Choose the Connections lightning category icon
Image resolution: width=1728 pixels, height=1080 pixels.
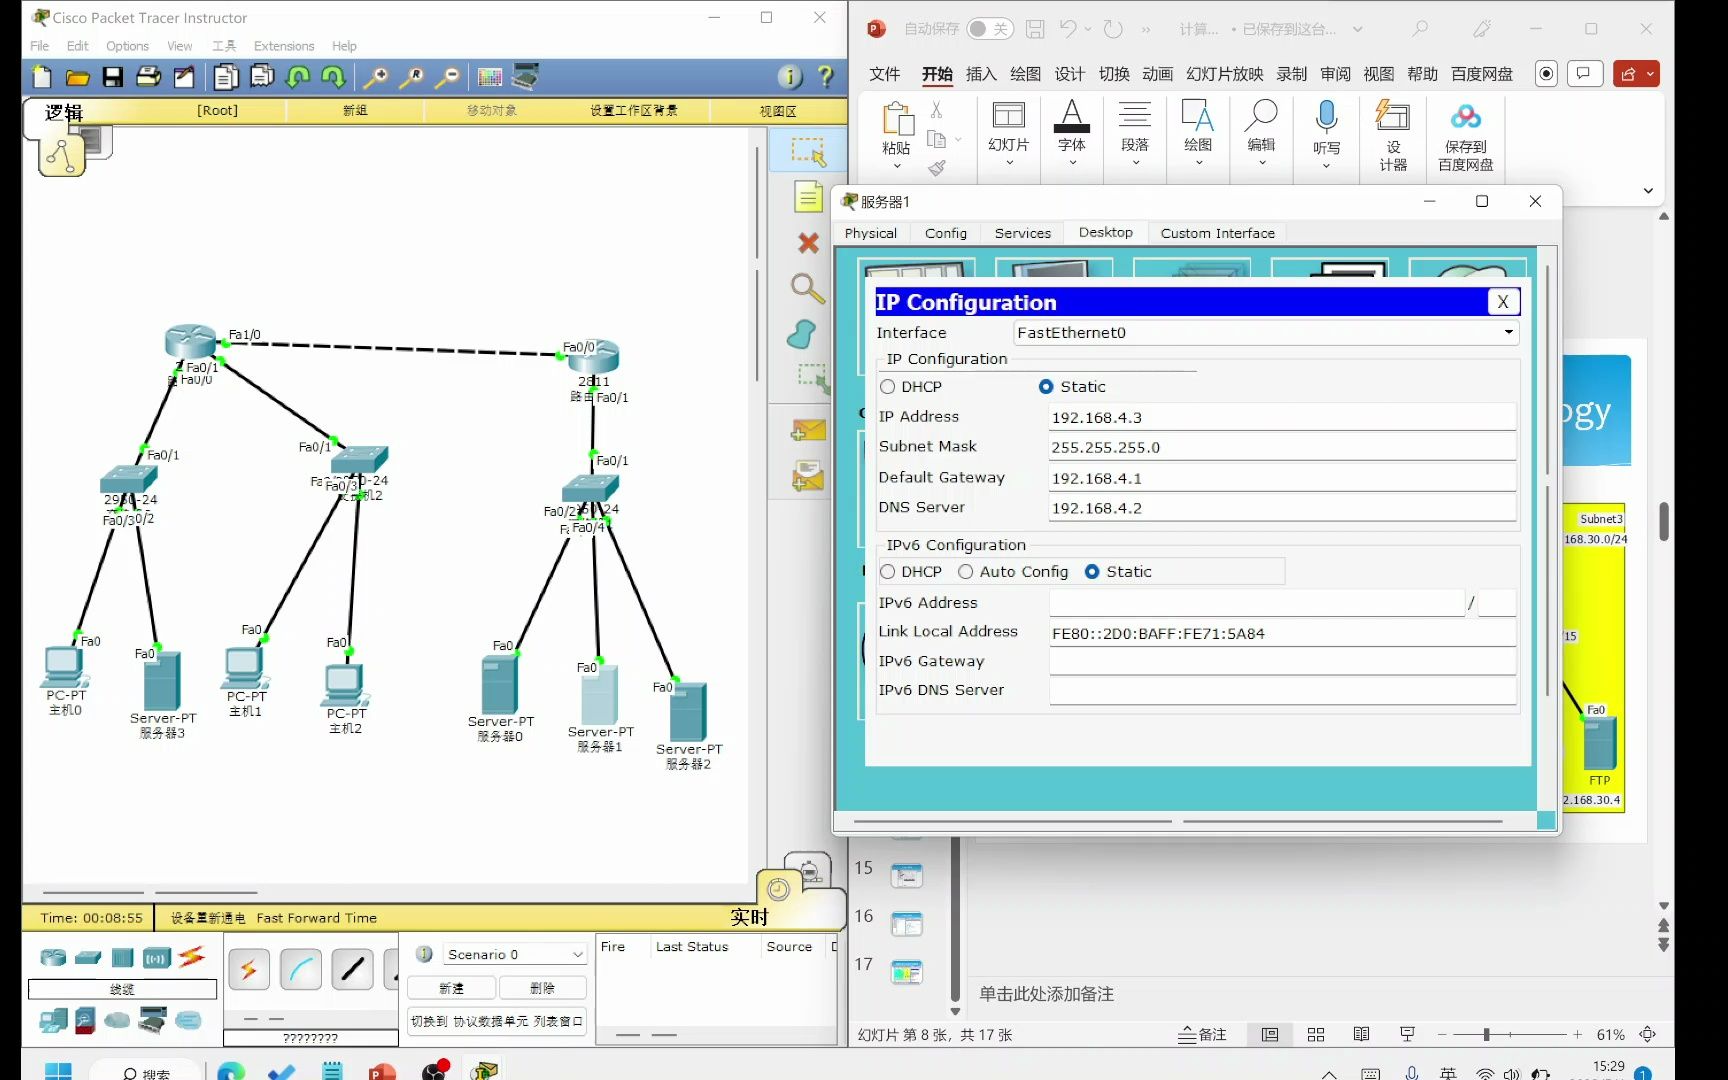coord(192,957)
